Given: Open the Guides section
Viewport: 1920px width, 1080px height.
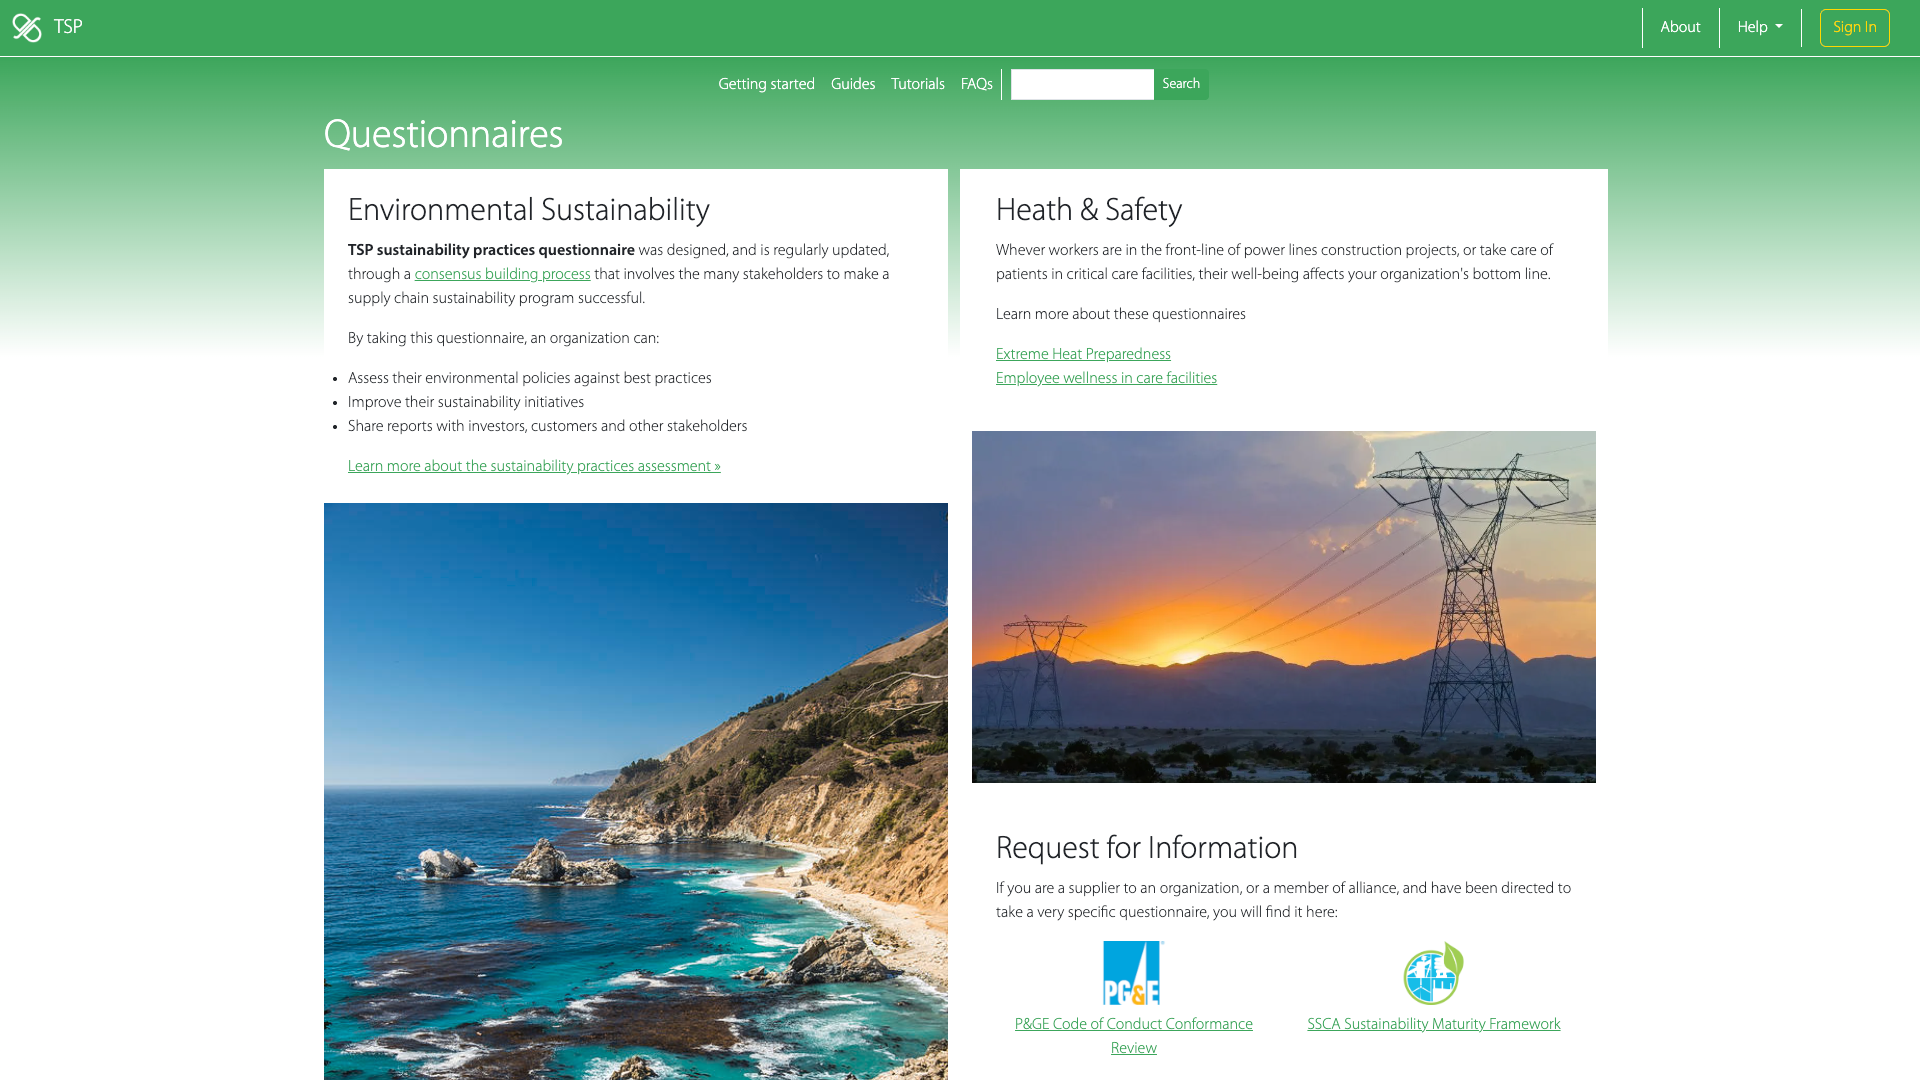Looking at the screenshot, I should pyautogui.click(x=852, y=85).
